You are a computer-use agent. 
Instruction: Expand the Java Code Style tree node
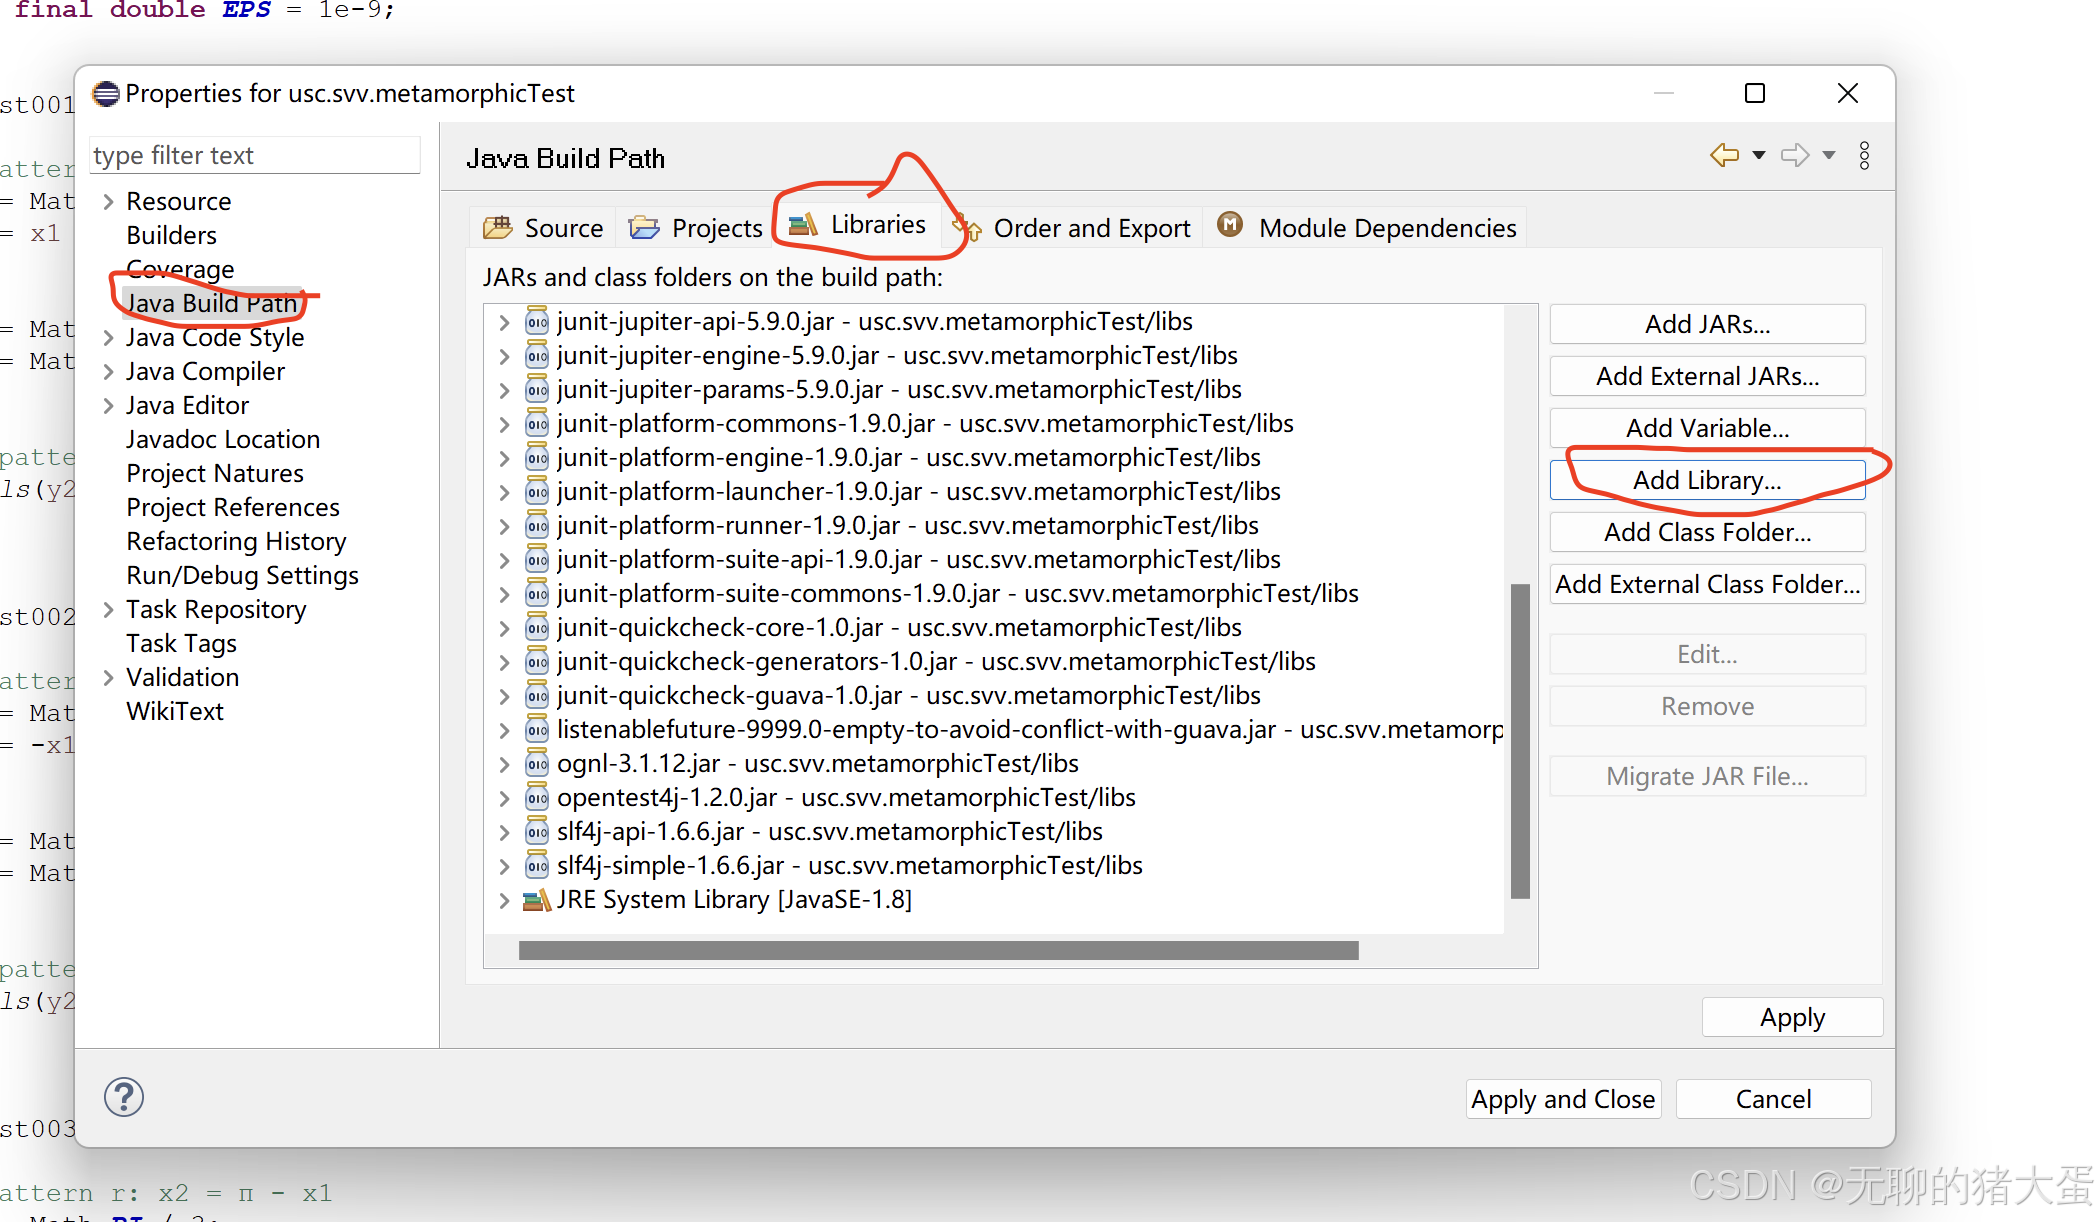[x=109, y=337]
